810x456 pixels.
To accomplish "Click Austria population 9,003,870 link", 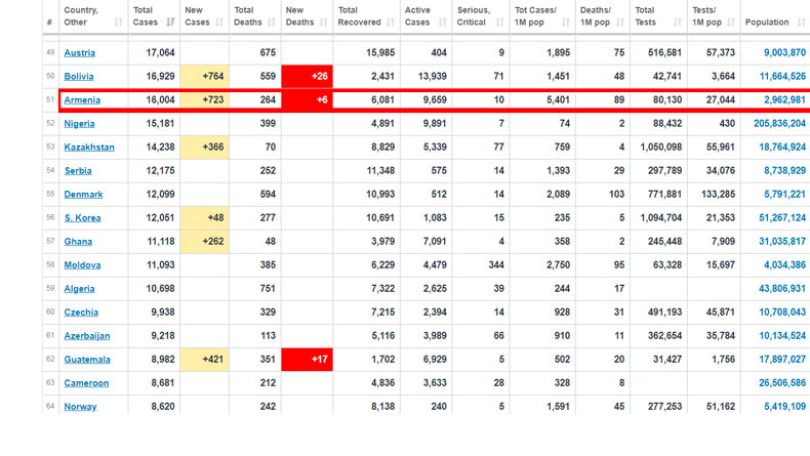I will (785, 53).
